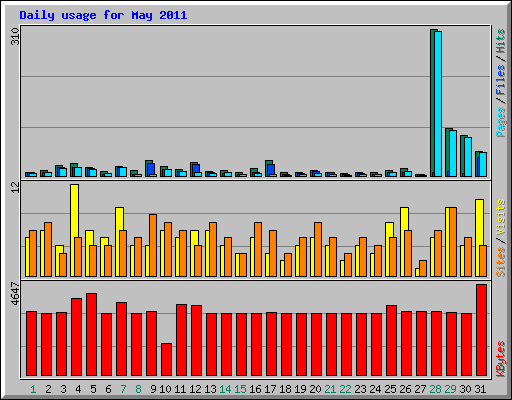Select the short orange sites bar for day 27
Screen dimensions: 512x400
coord(423,268)
